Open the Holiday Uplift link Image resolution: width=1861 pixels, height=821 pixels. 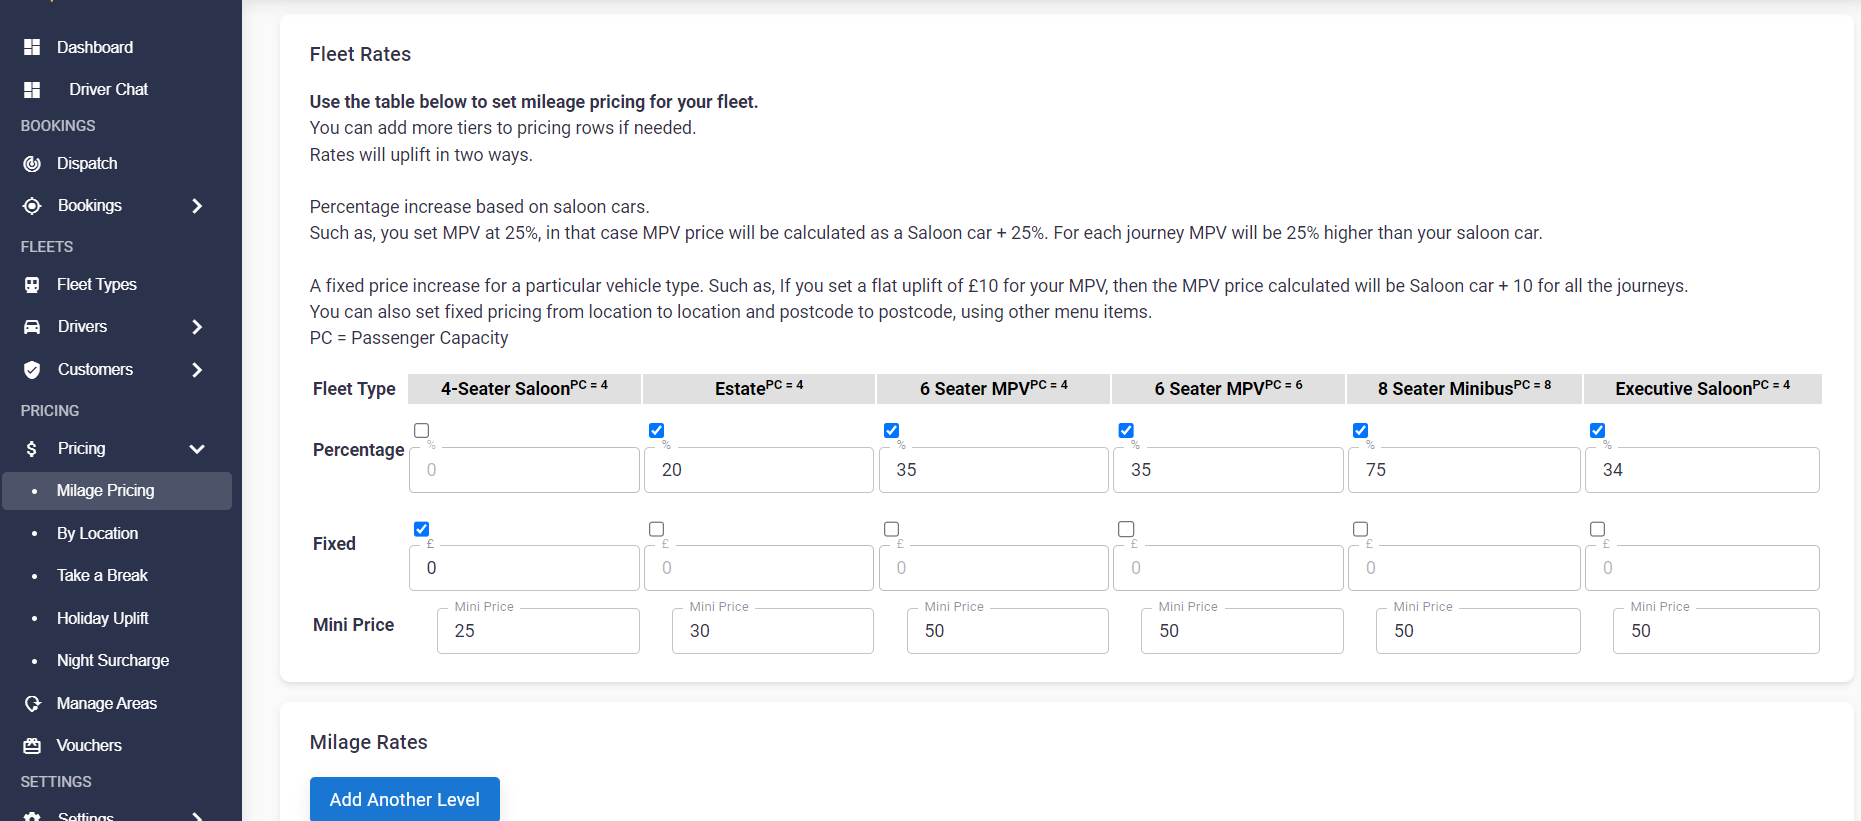102,618
